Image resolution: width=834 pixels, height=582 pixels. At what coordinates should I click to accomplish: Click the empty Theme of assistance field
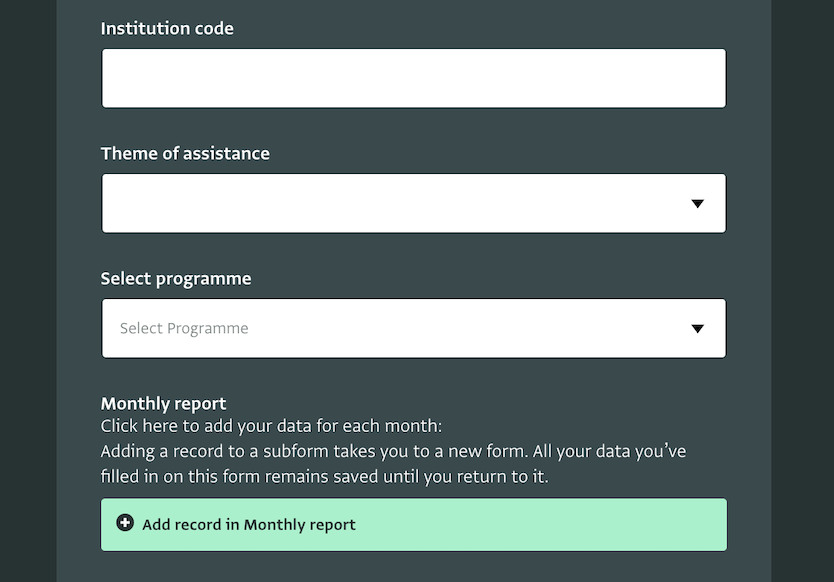414,203
